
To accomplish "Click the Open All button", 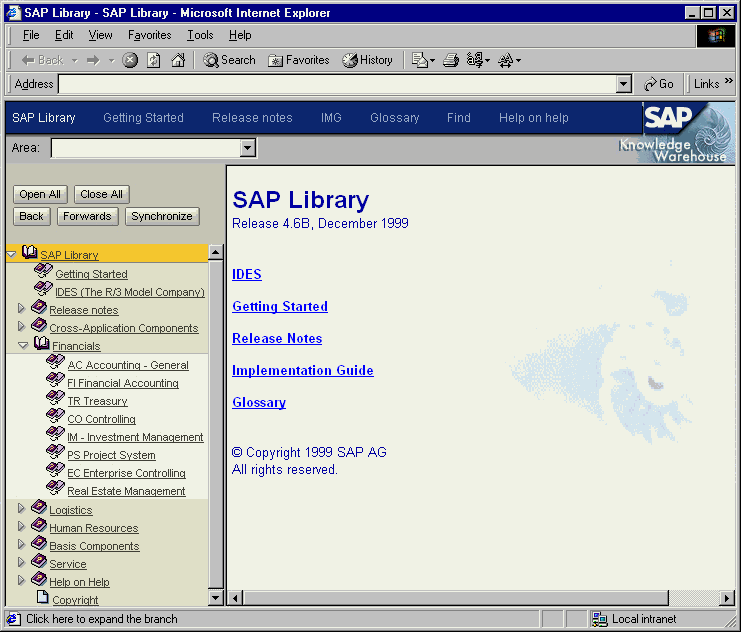I will point(40,194).
